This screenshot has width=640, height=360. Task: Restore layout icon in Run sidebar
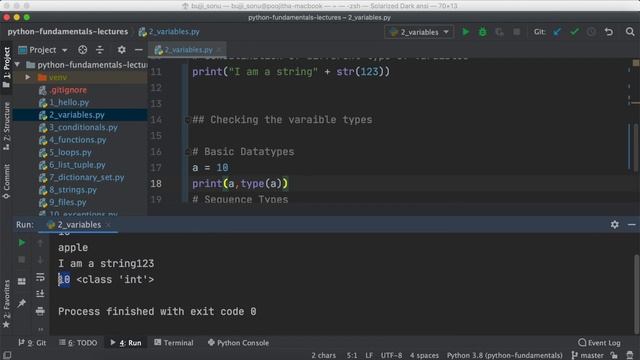point(22,281)
